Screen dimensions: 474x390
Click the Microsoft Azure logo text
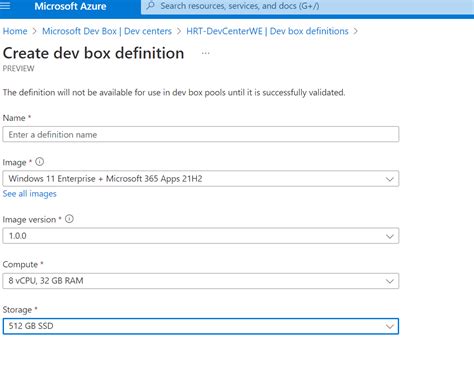[70, 6]
